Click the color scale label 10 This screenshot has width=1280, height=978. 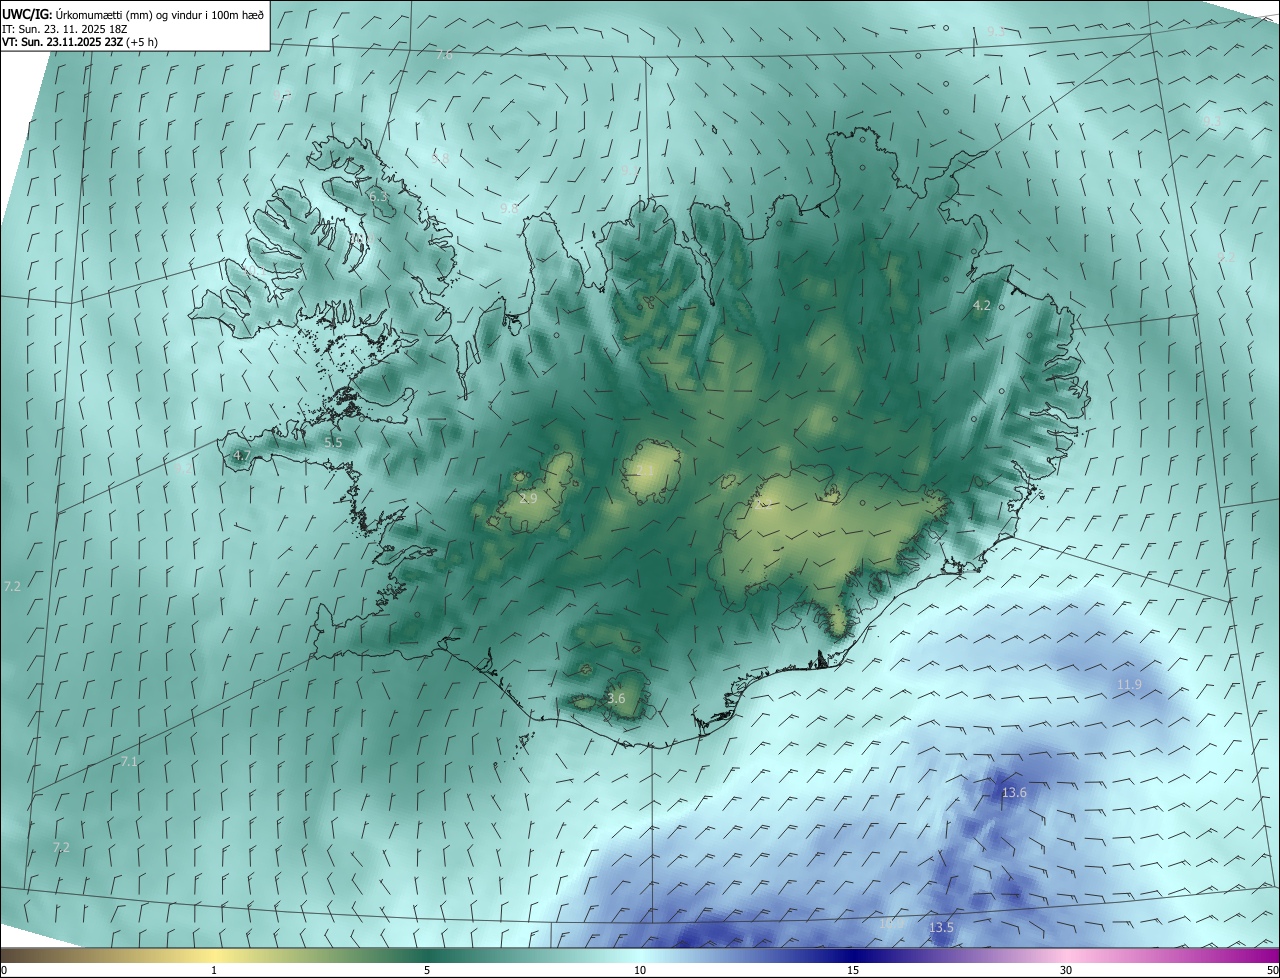pos(640,970)
